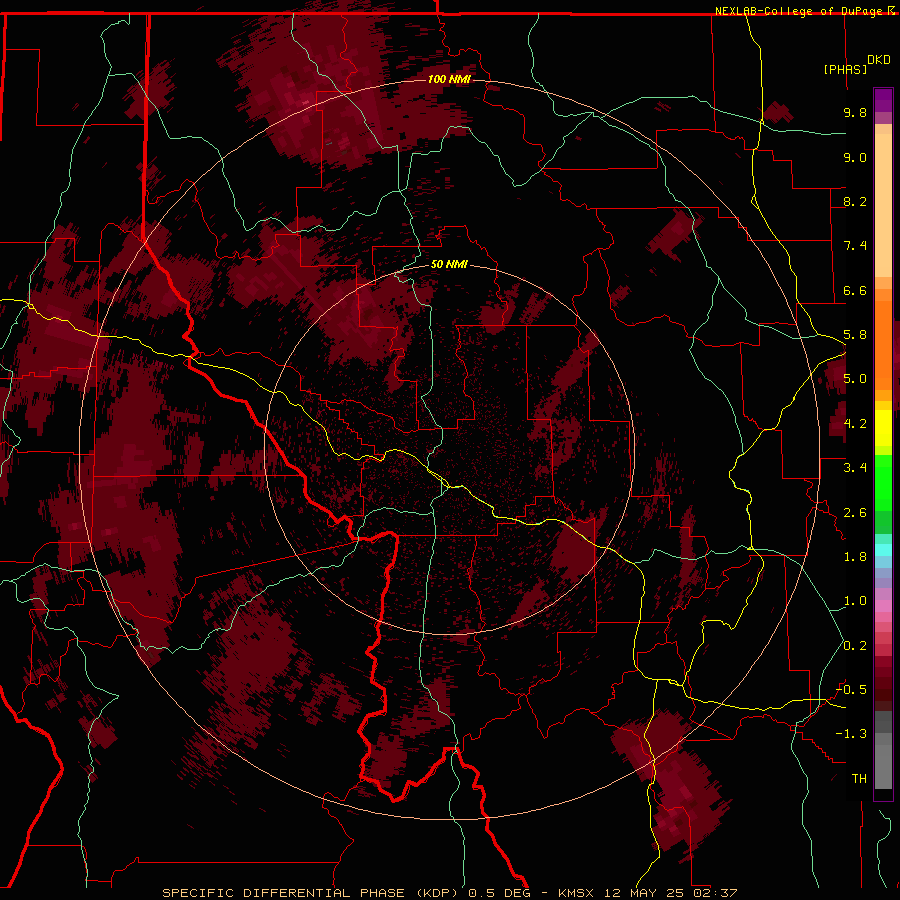Click the 4.2 value on the scale
This screenshot has width=900, height=900.
855,424
